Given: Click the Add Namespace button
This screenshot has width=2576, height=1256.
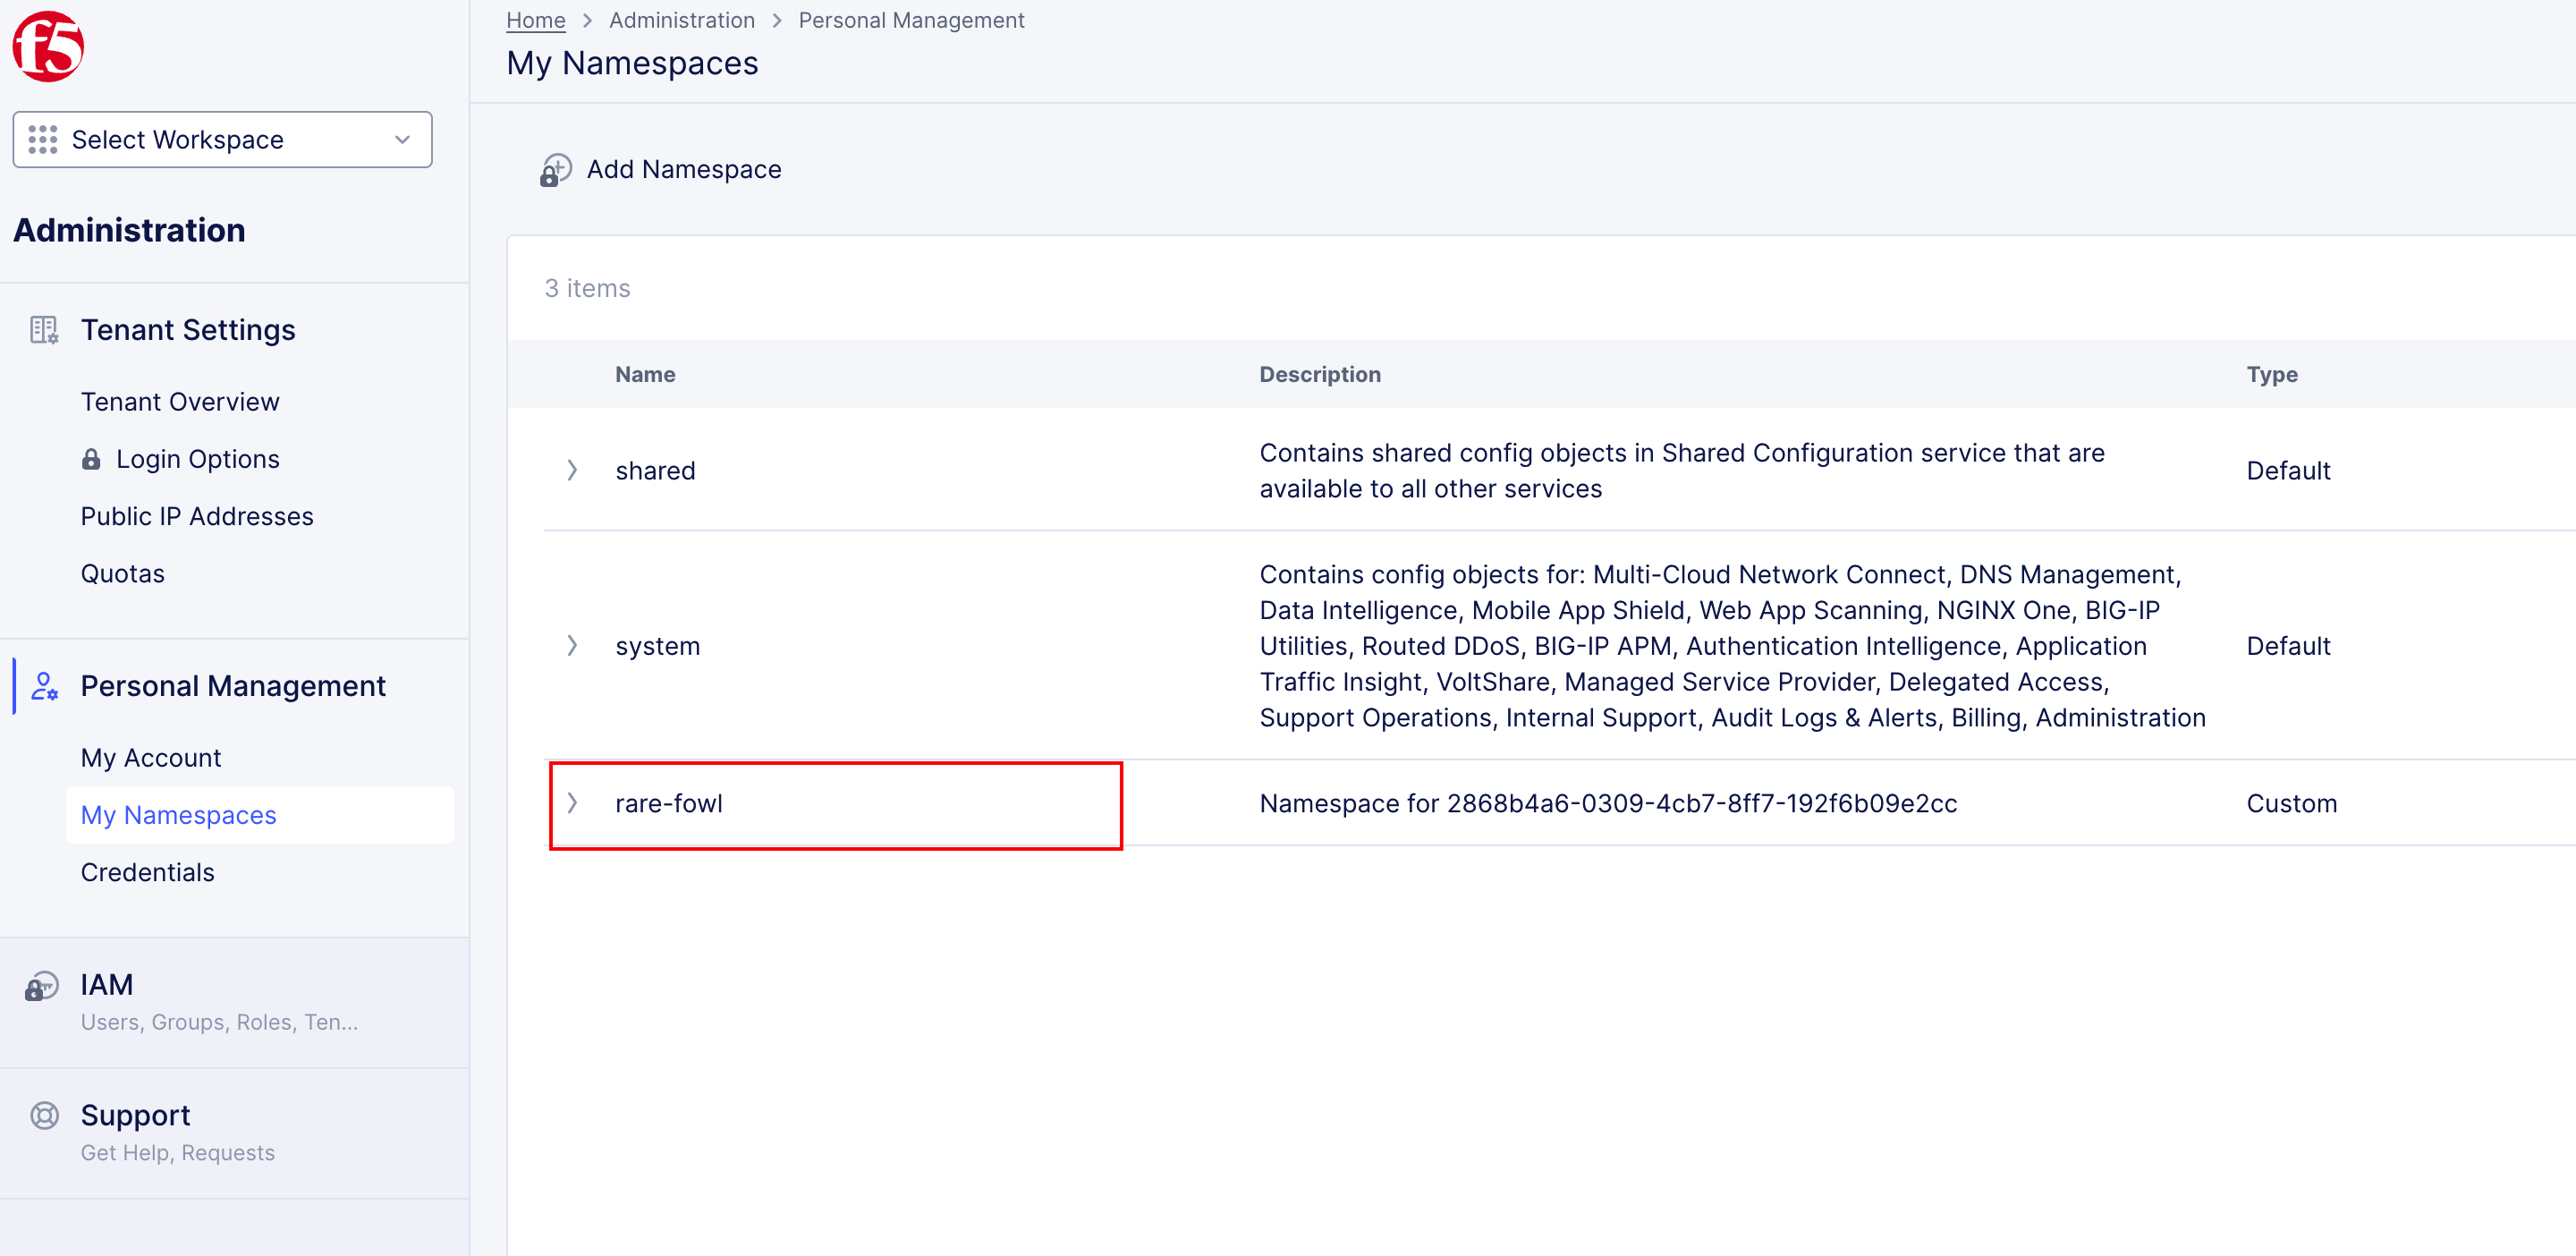Looking at the screenshot, I should coord(661,170).
